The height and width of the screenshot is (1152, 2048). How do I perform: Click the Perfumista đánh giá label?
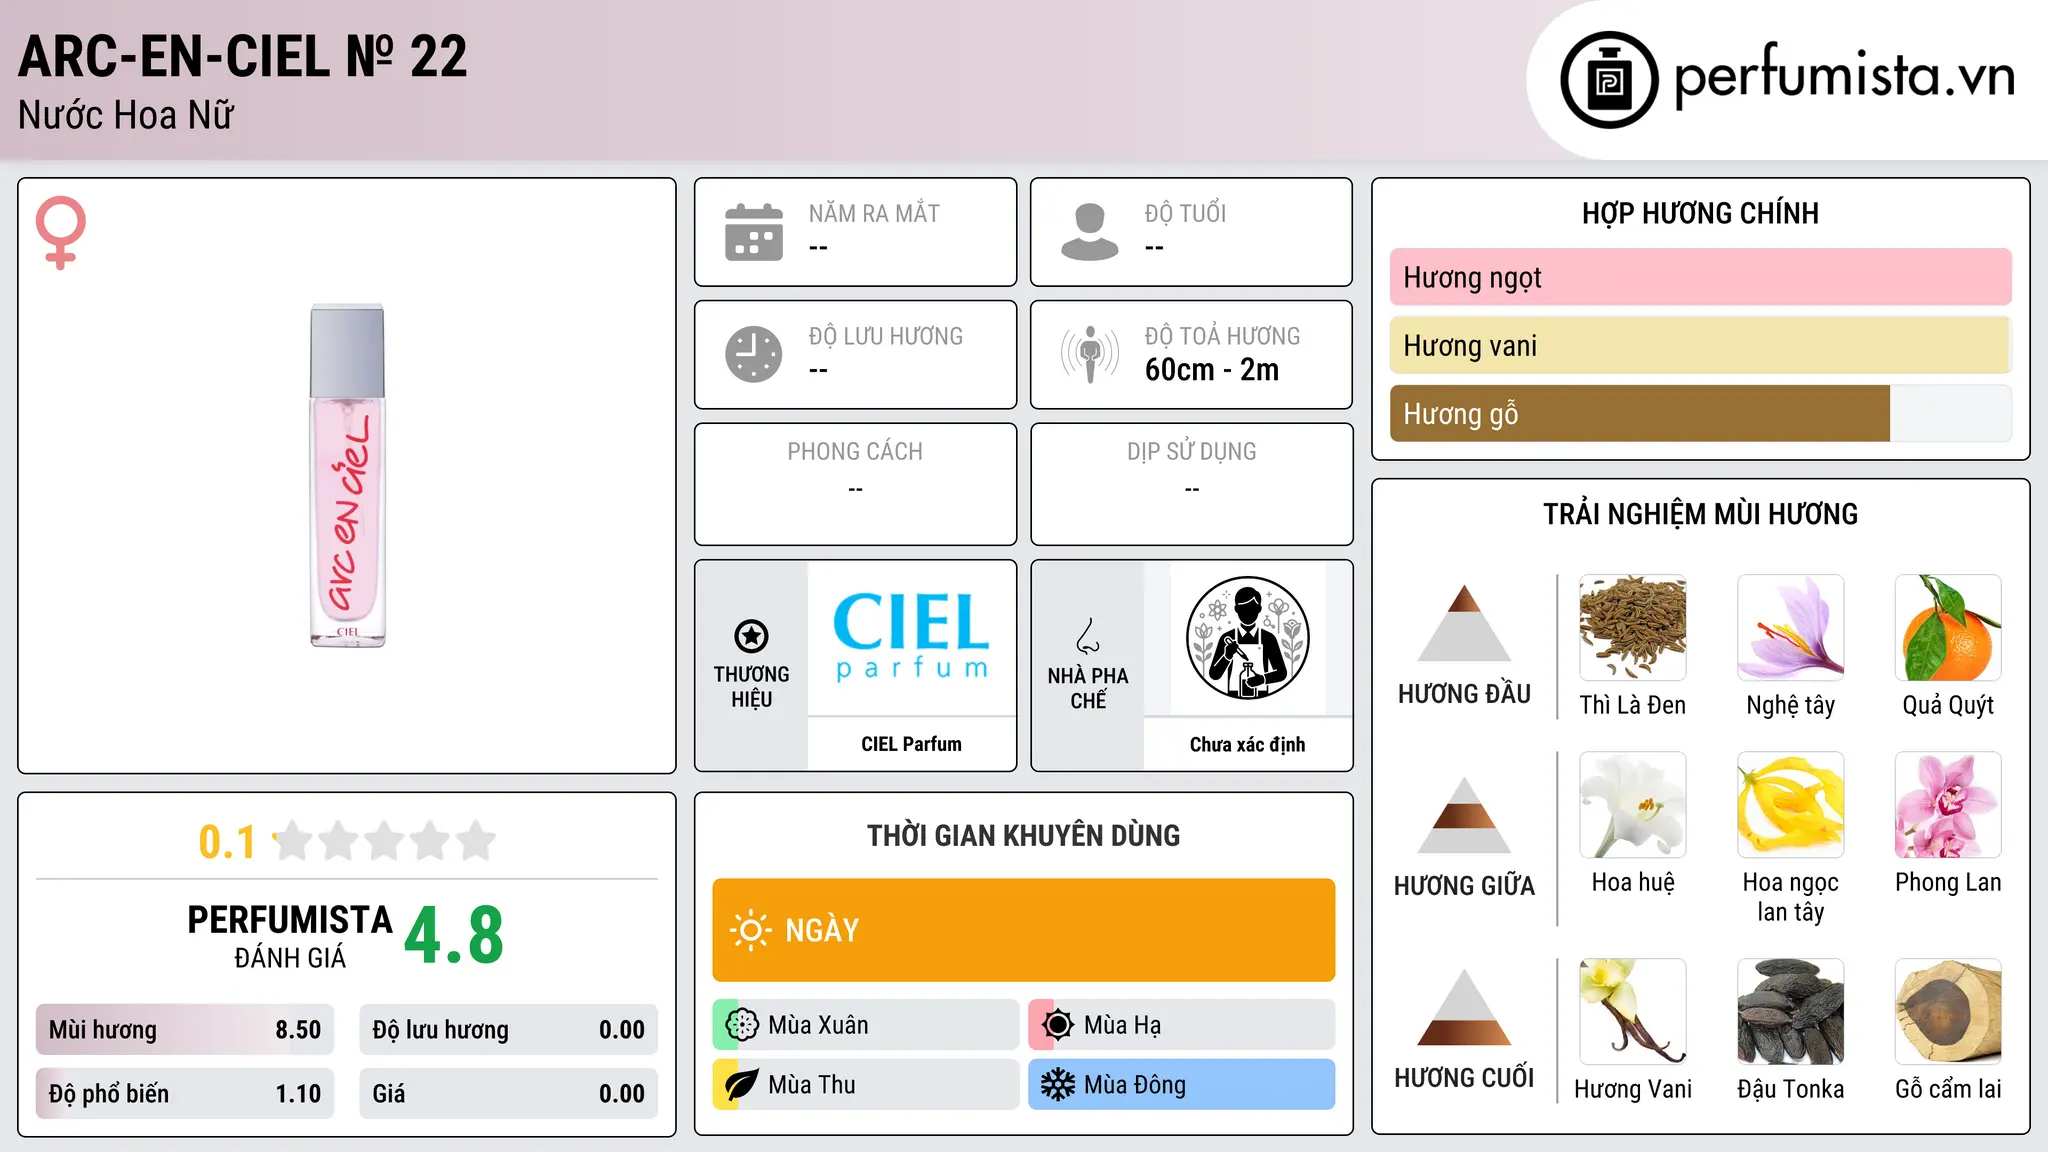coord(290,936)
